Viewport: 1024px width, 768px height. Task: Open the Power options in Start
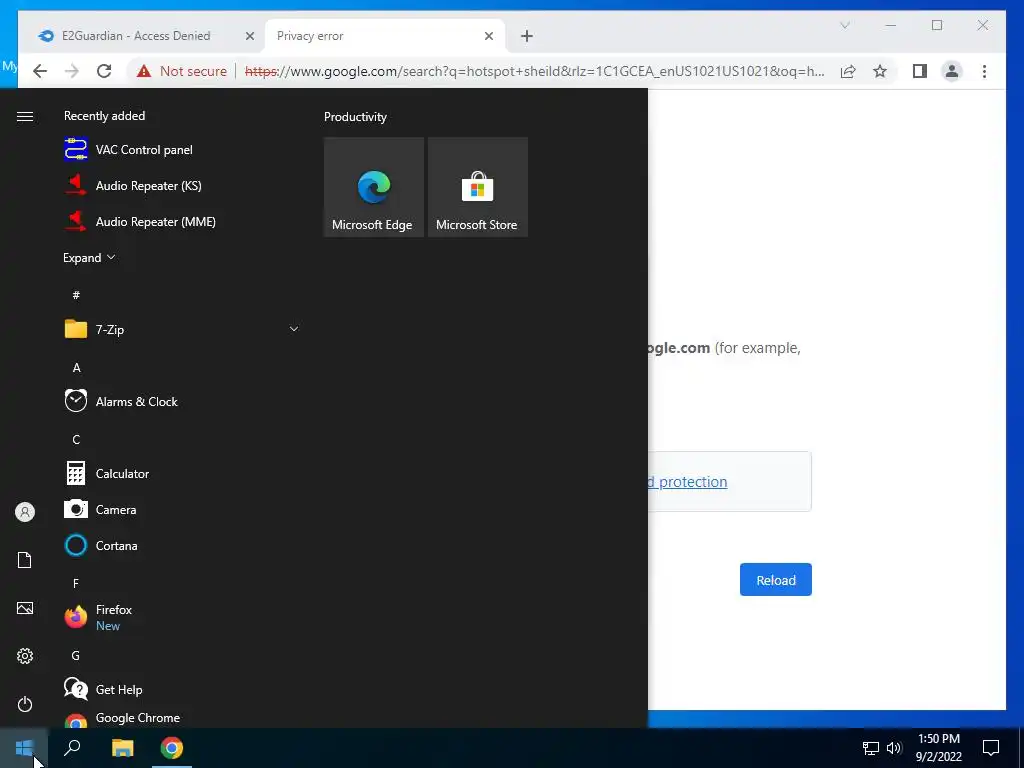(25, 704)
